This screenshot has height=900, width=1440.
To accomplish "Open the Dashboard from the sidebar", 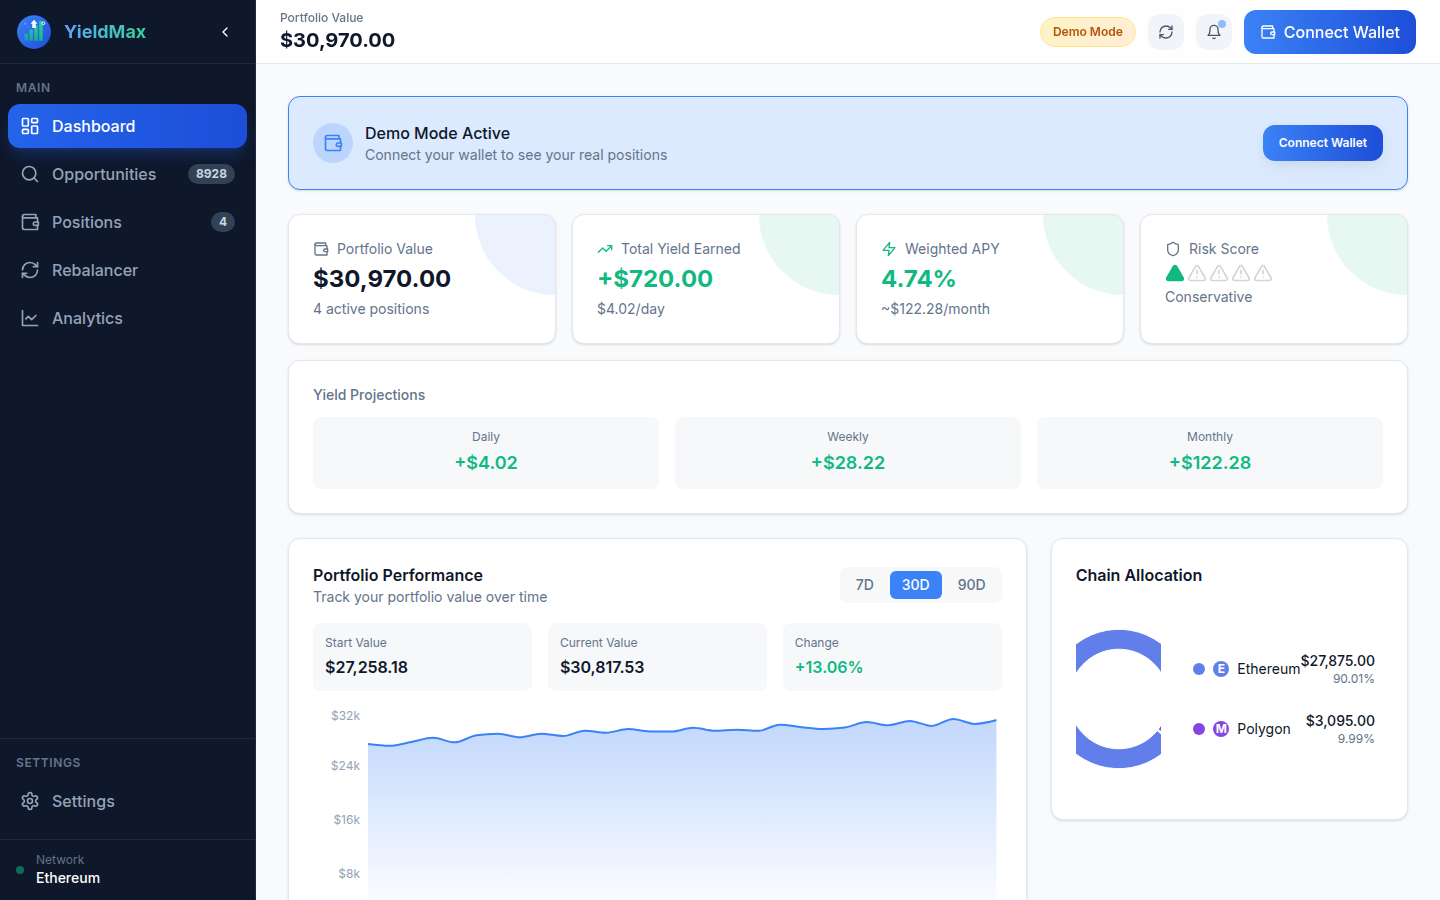I will point(127,126).
